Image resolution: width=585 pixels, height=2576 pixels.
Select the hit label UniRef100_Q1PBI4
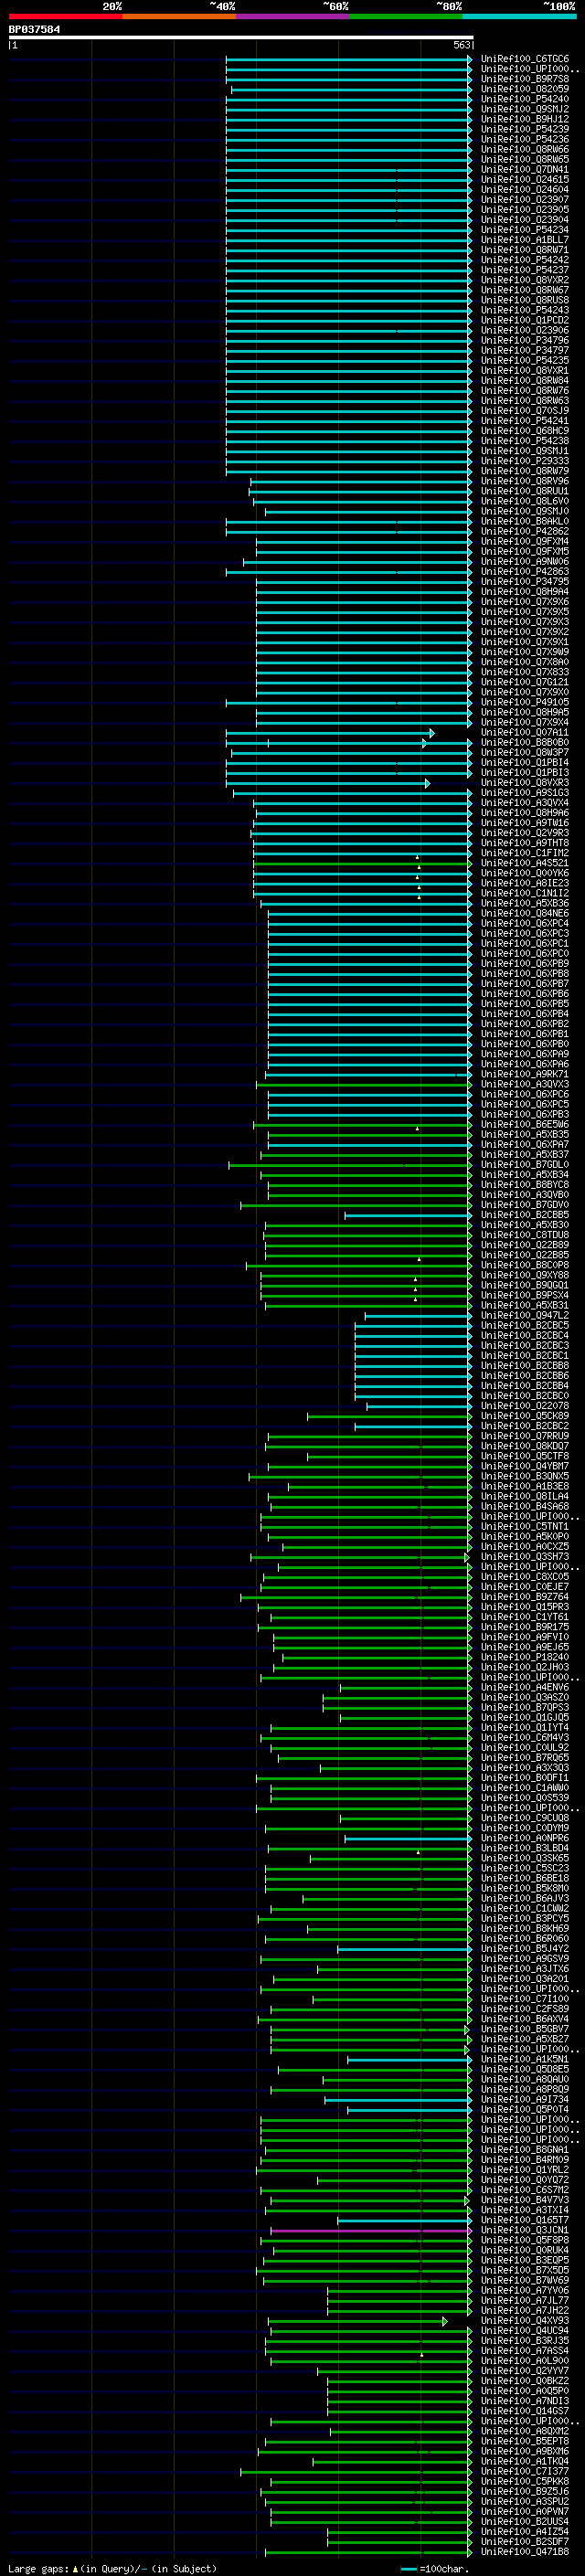tap(525, 762)
